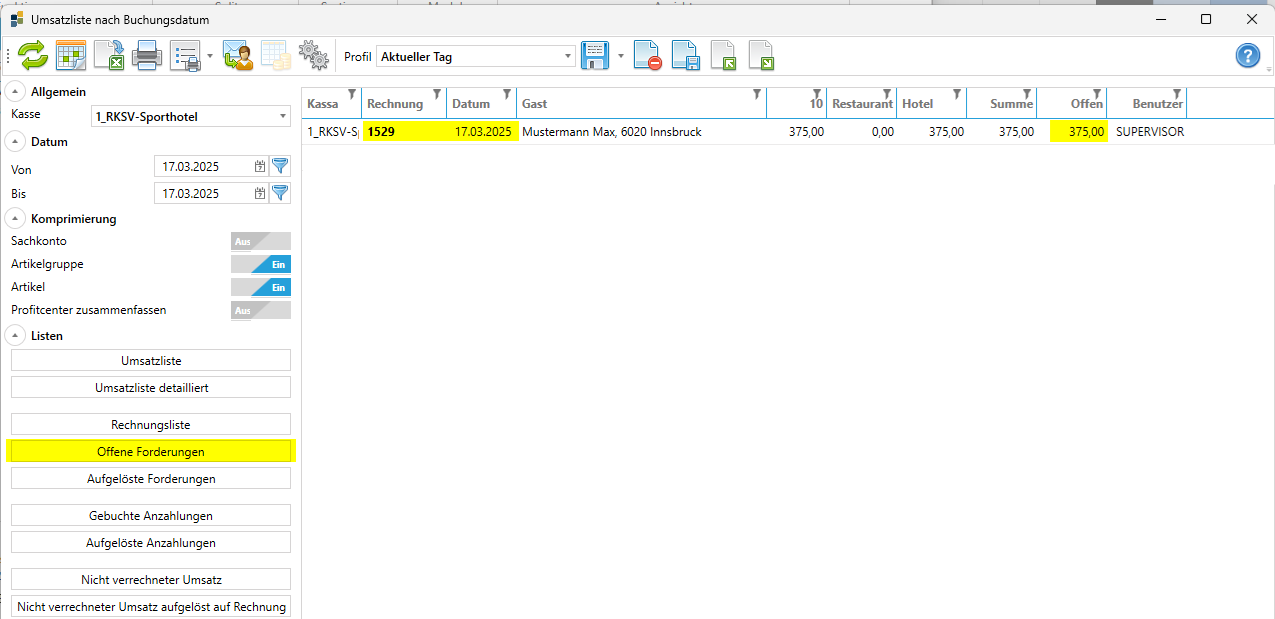Collapse the Komprimierung section
The image size is (1275, 619).
(x=16, y=218)
